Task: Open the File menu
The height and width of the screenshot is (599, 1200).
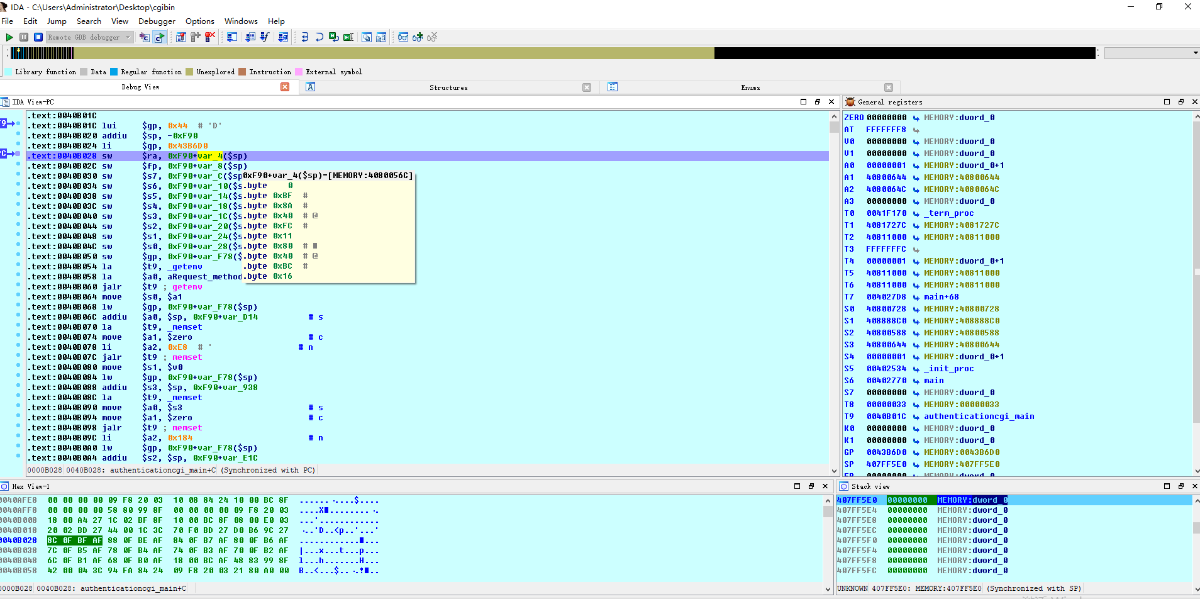Action: coord(8,21)
